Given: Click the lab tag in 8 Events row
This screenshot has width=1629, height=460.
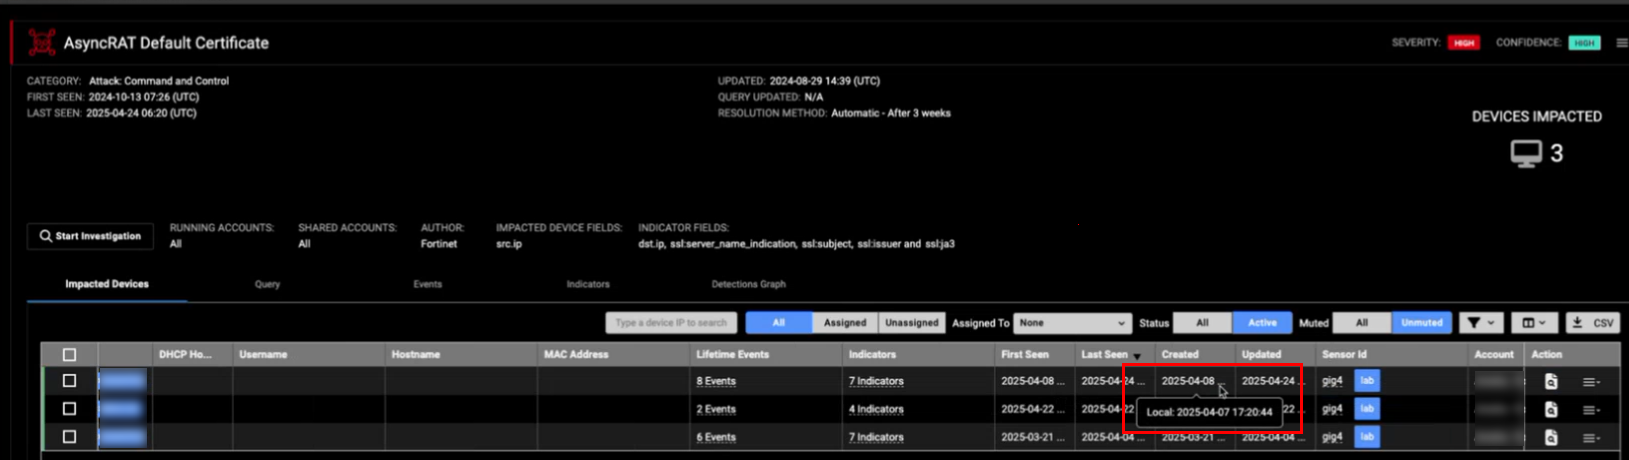Looking at the screenshot, I should [1367, 381].
